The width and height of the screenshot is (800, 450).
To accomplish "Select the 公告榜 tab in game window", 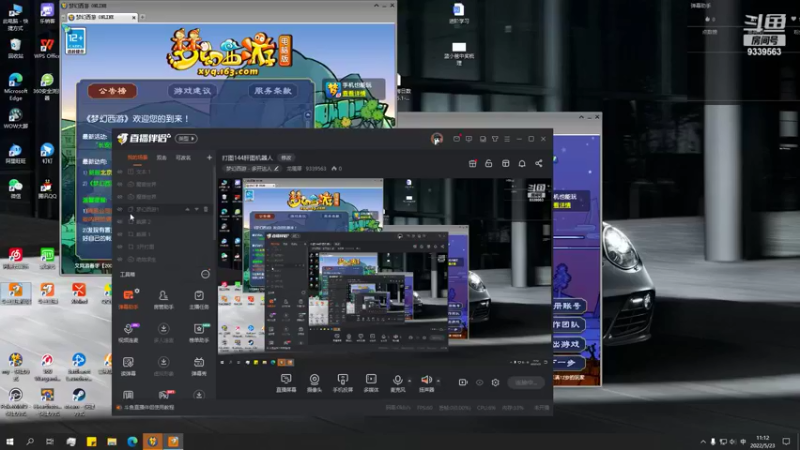I will tap(112, 91).
